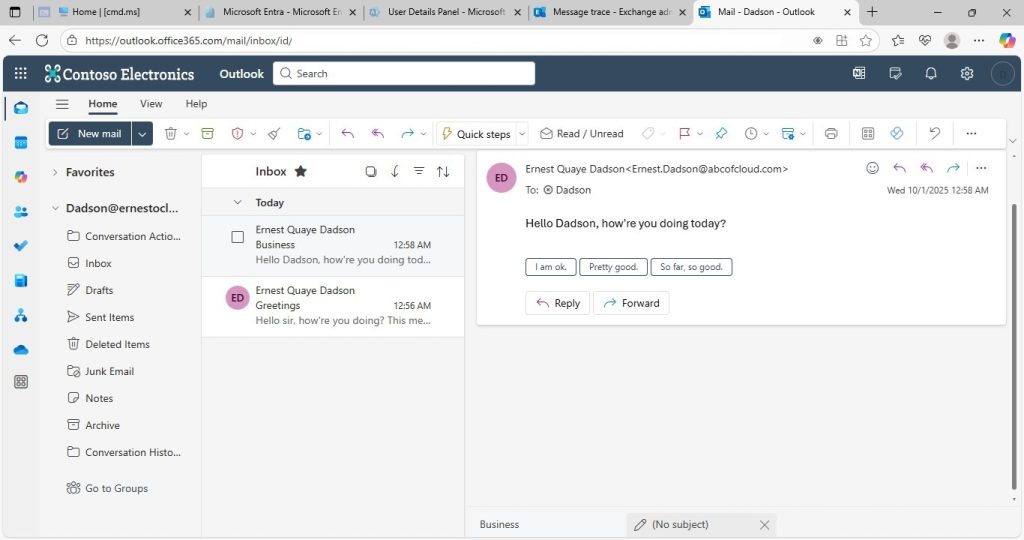Open the Calendar icon in sidebar
The image size is (1024, 540).
tap(21, 142)
